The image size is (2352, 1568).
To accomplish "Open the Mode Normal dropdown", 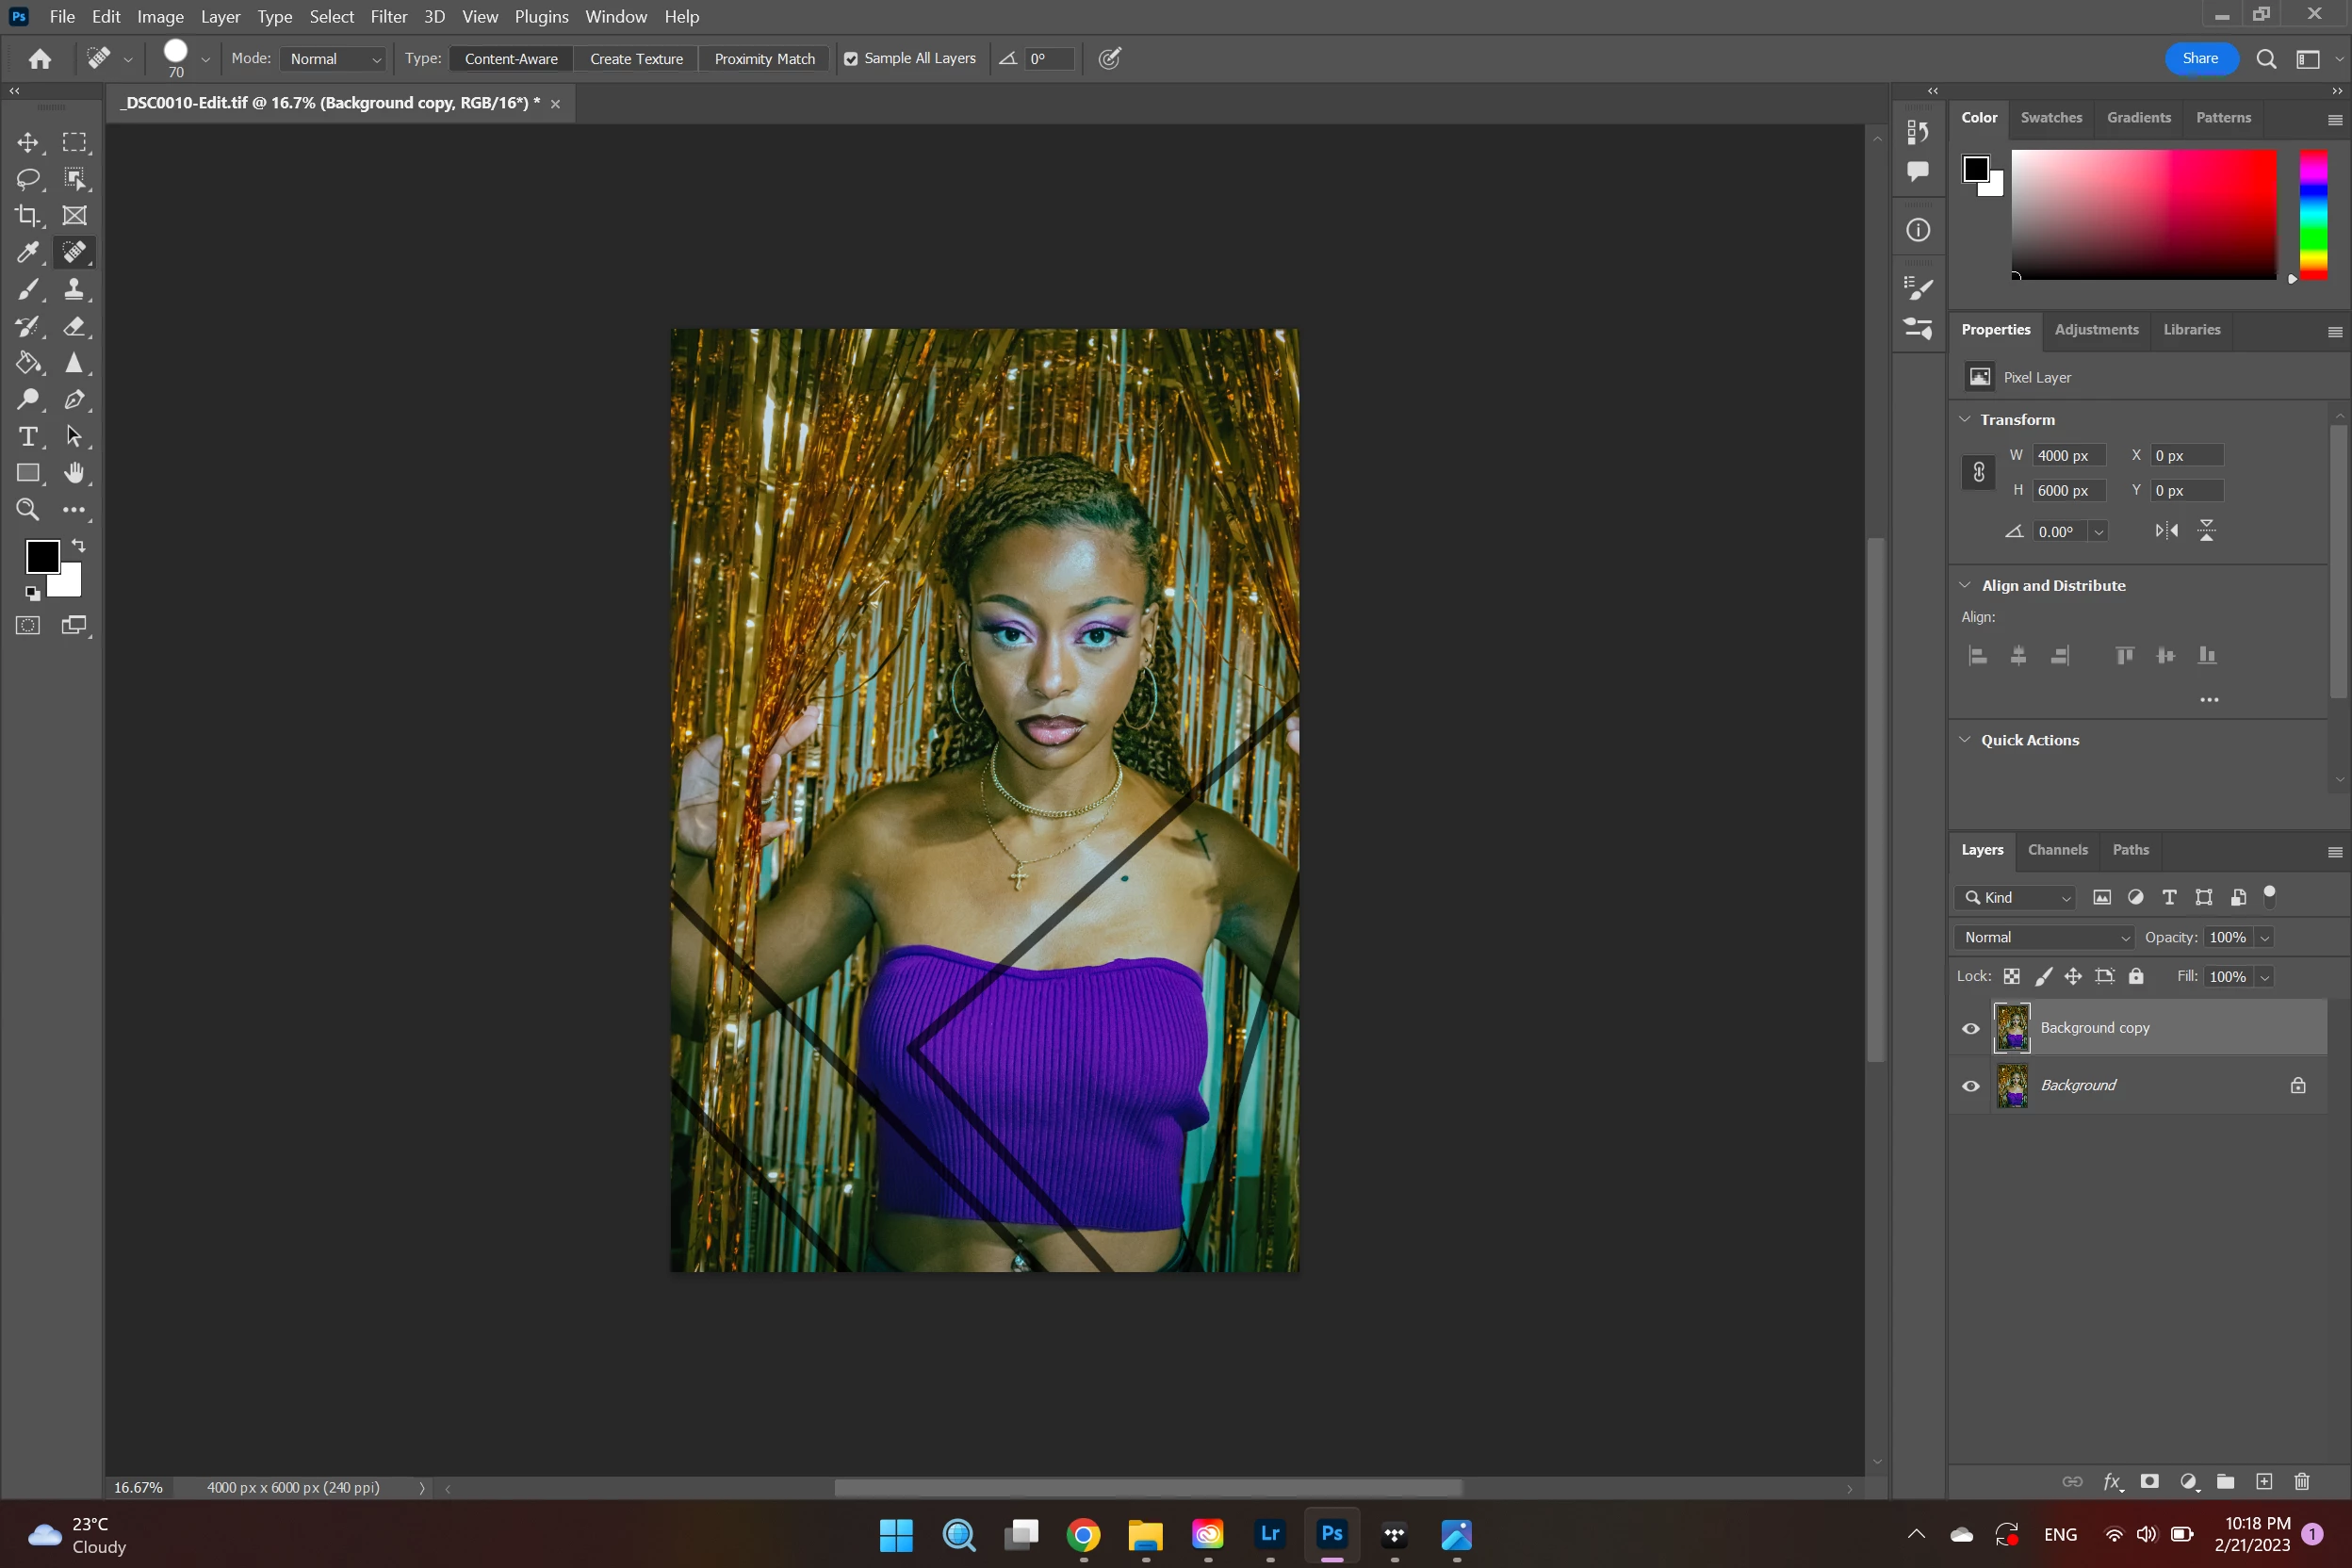I will point(334,59).
